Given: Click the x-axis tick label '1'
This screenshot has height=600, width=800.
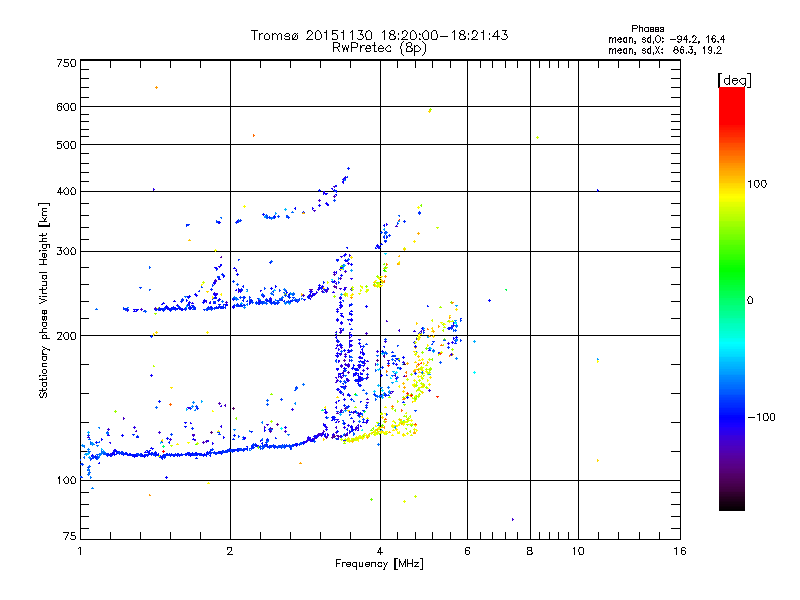Looking at the screenshot, I should tap(80, 551).
